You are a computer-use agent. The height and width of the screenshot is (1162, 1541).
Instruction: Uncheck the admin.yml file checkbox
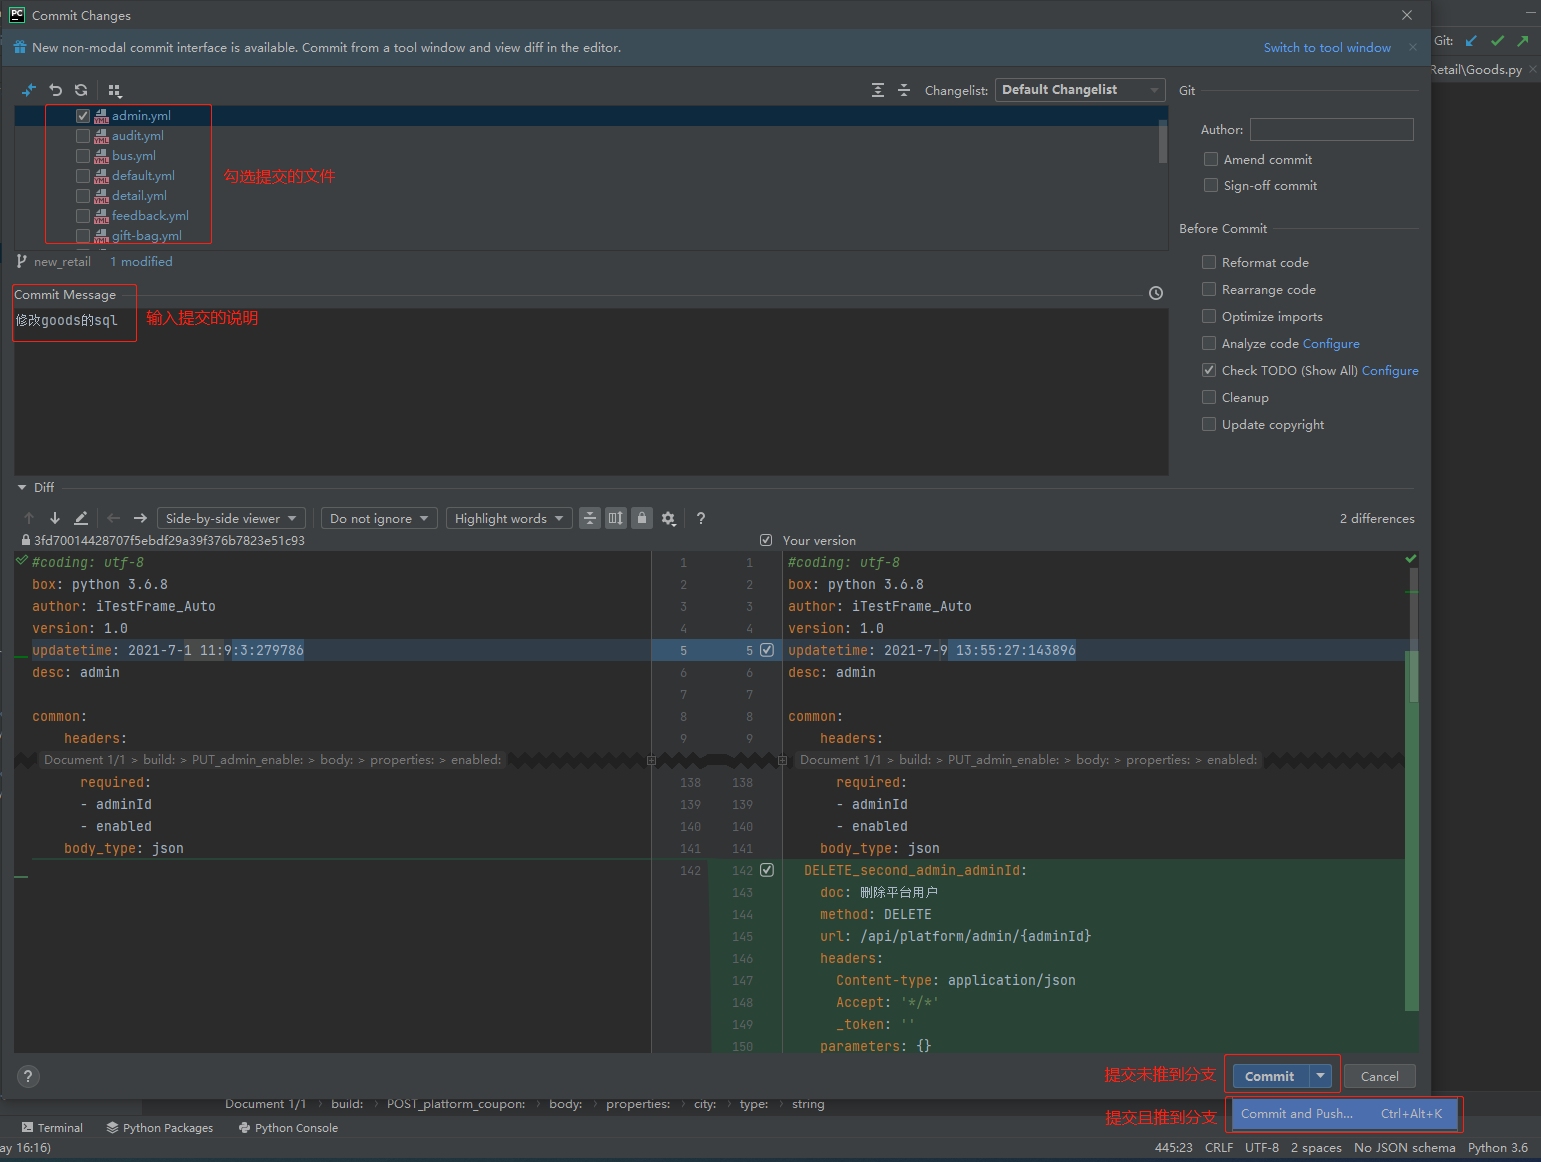coord(83,116)
